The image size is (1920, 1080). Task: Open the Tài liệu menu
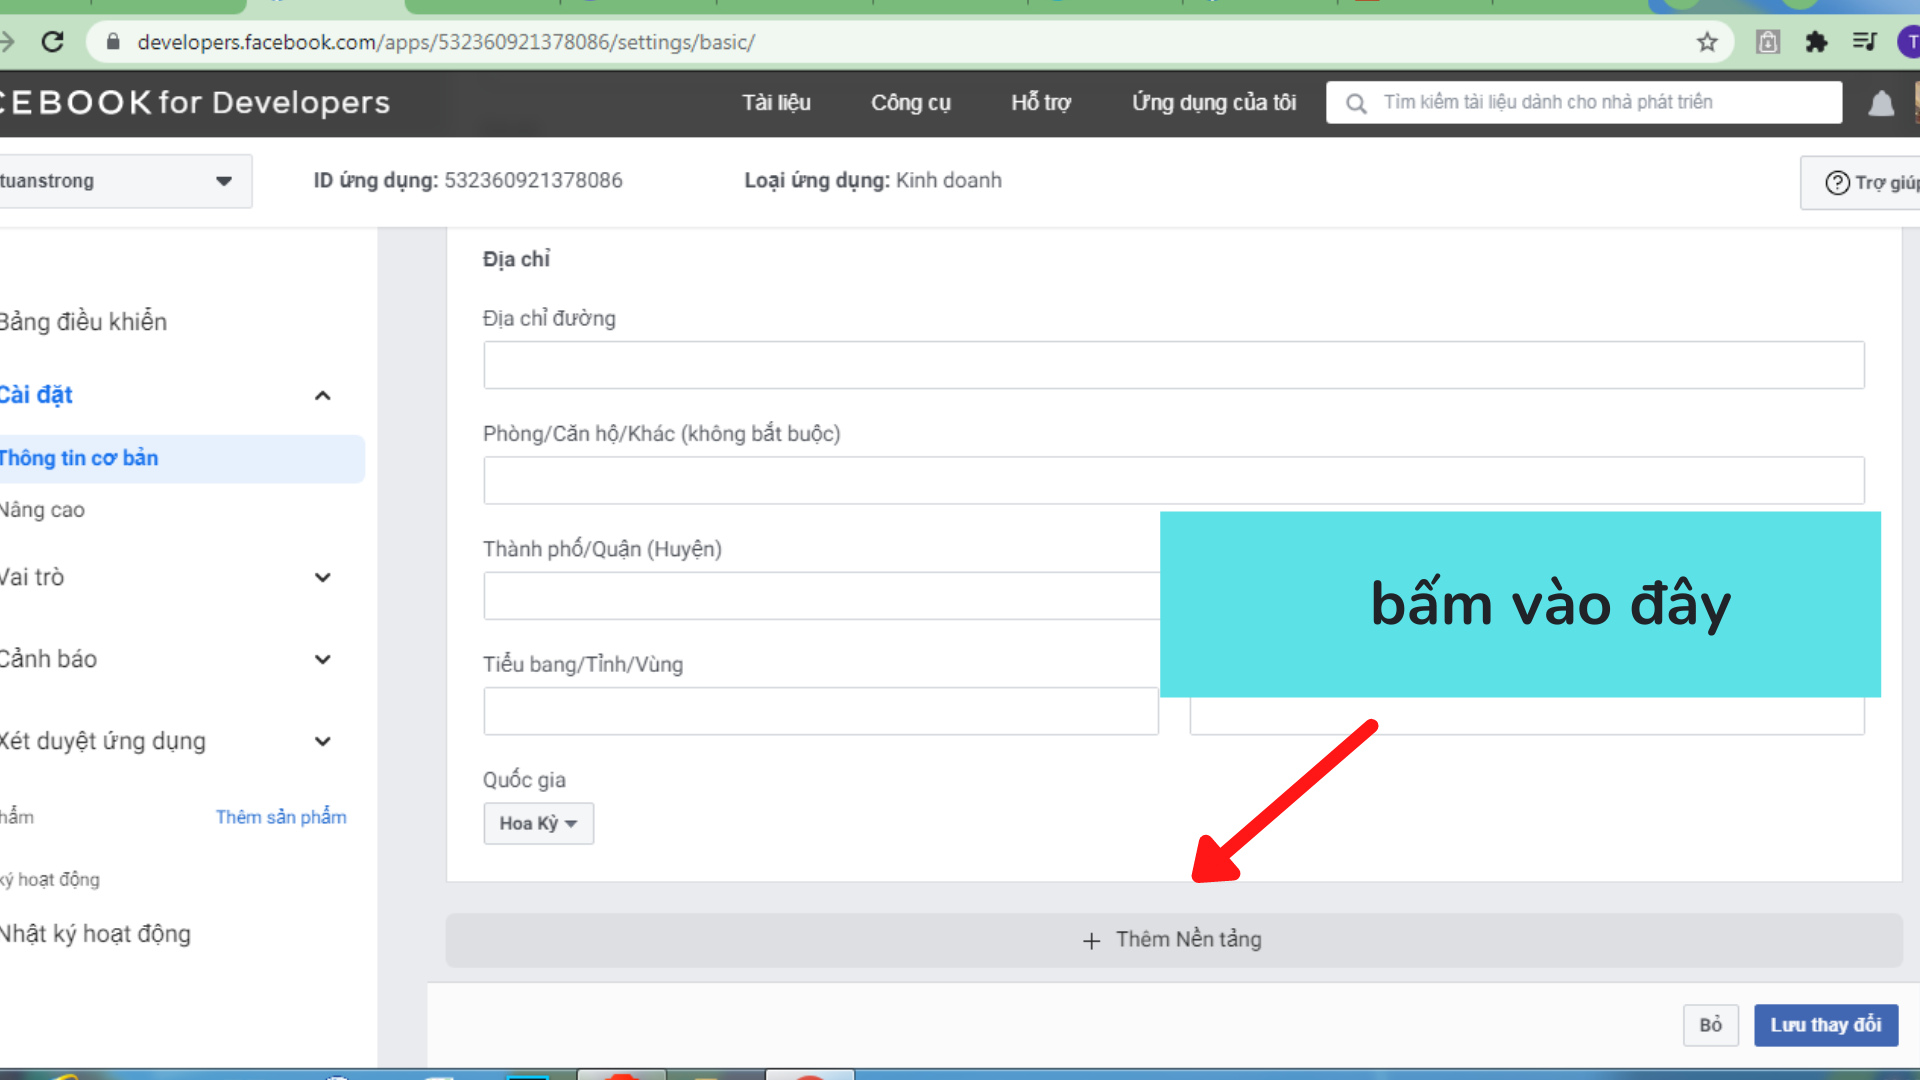point(776,103)
